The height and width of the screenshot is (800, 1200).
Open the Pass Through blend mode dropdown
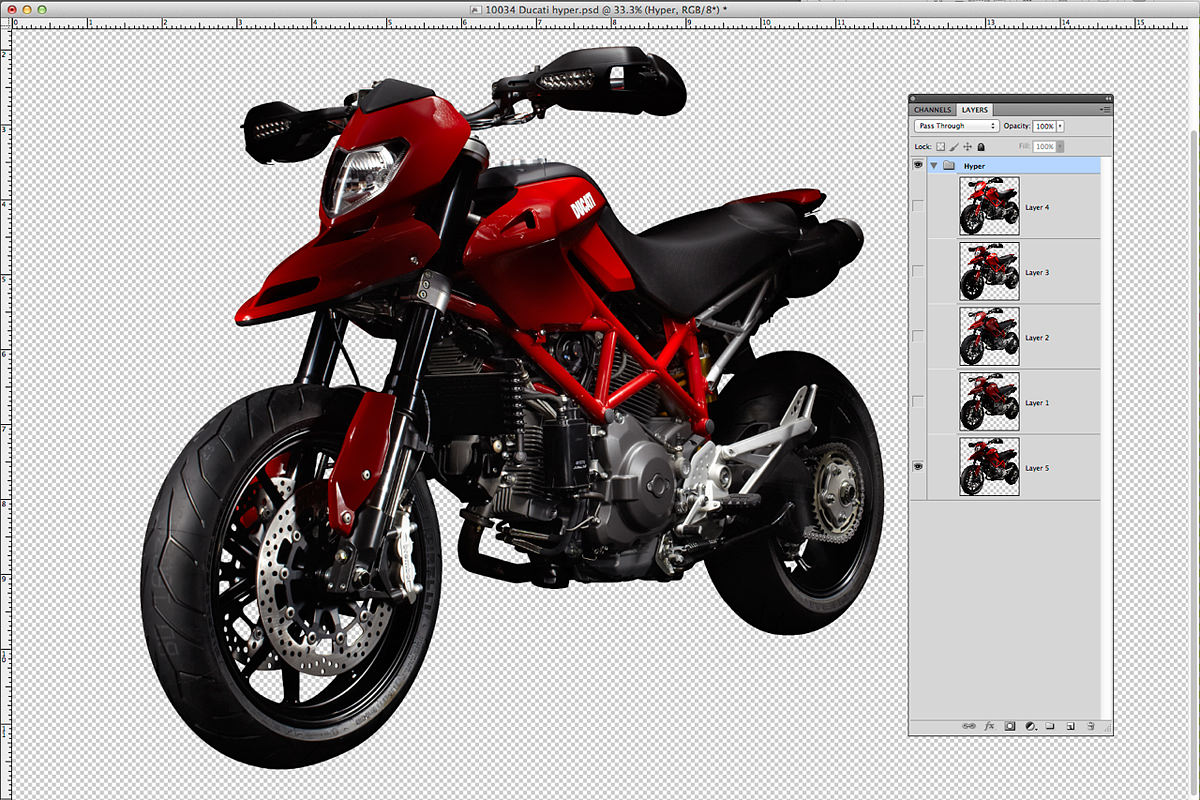957,126
